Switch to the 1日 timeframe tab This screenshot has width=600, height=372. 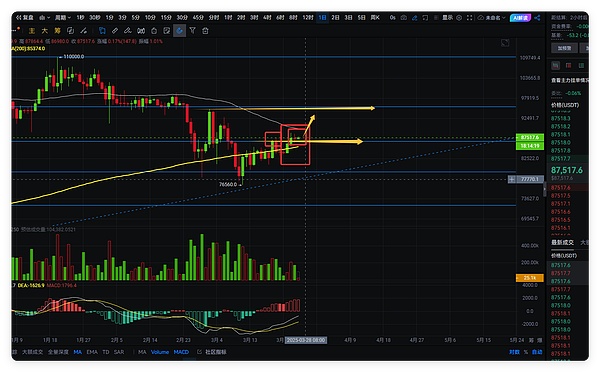322,18
